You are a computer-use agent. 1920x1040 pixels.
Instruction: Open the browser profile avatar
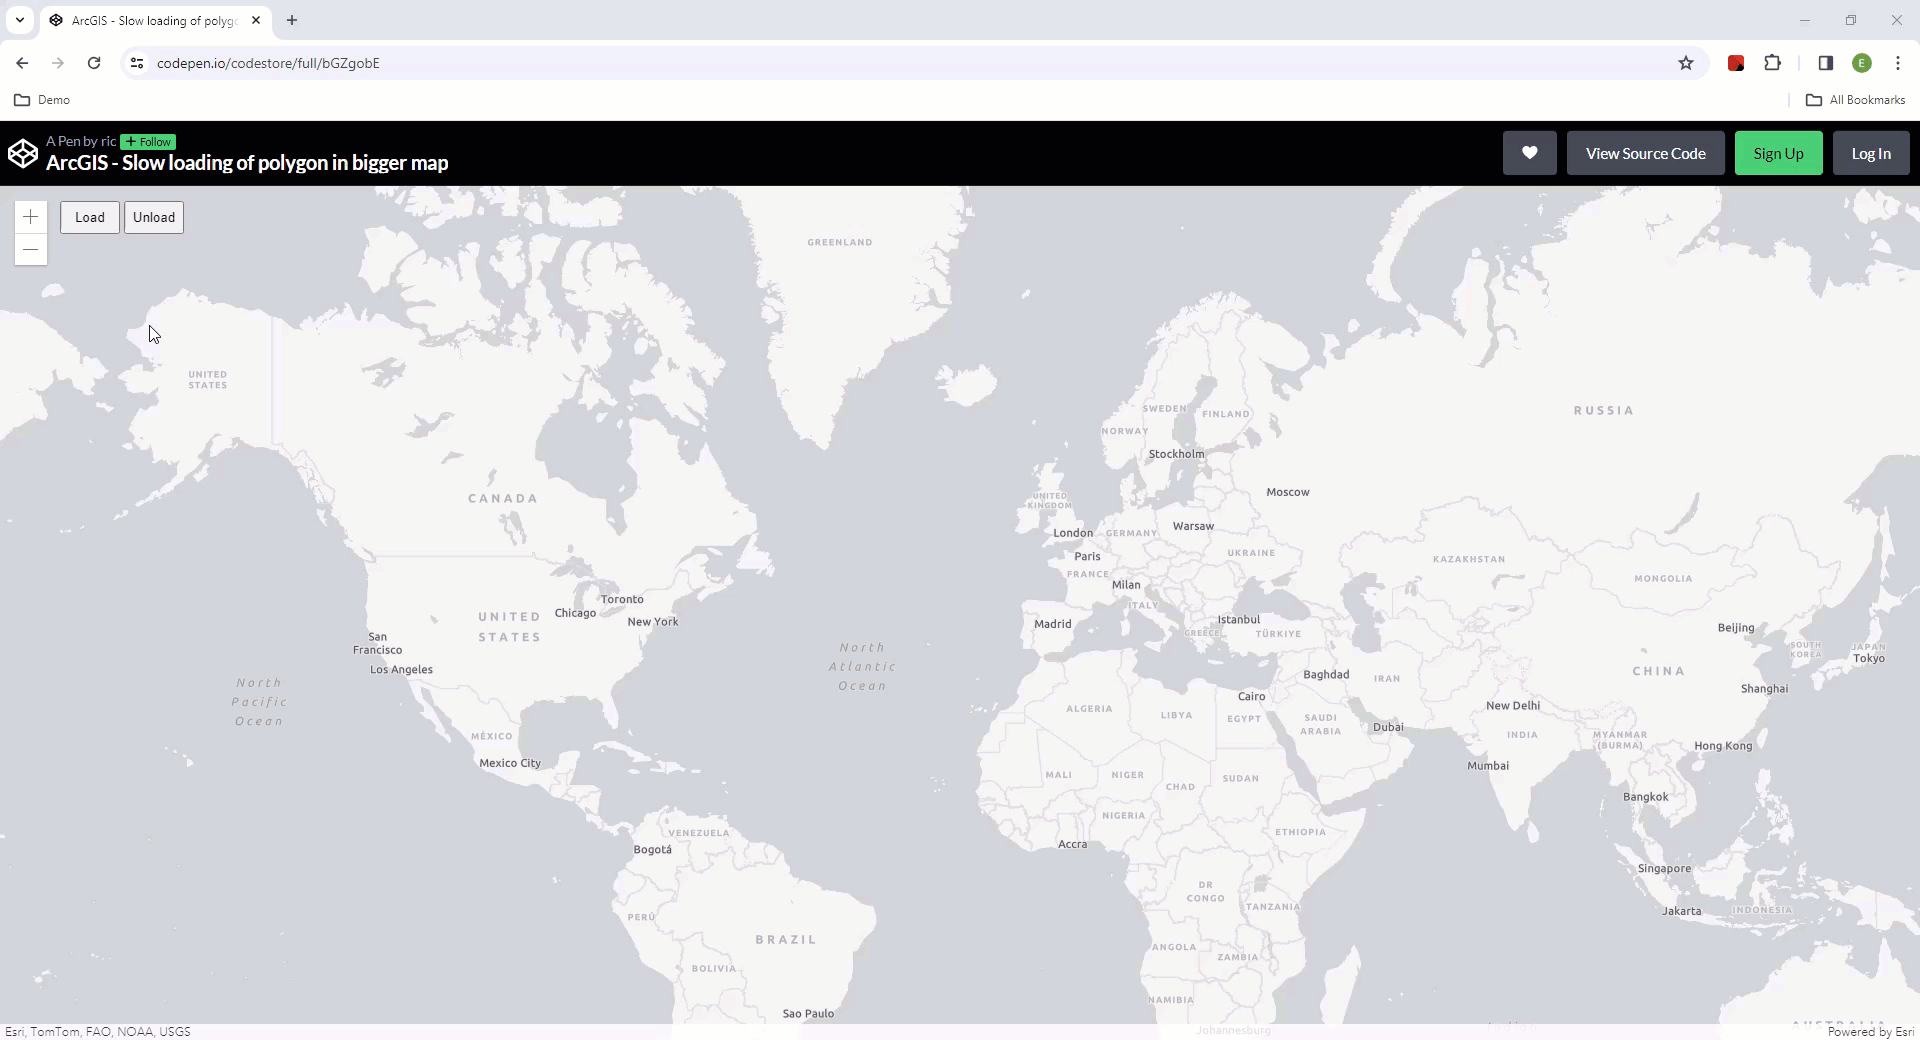tap(1863, 62)
